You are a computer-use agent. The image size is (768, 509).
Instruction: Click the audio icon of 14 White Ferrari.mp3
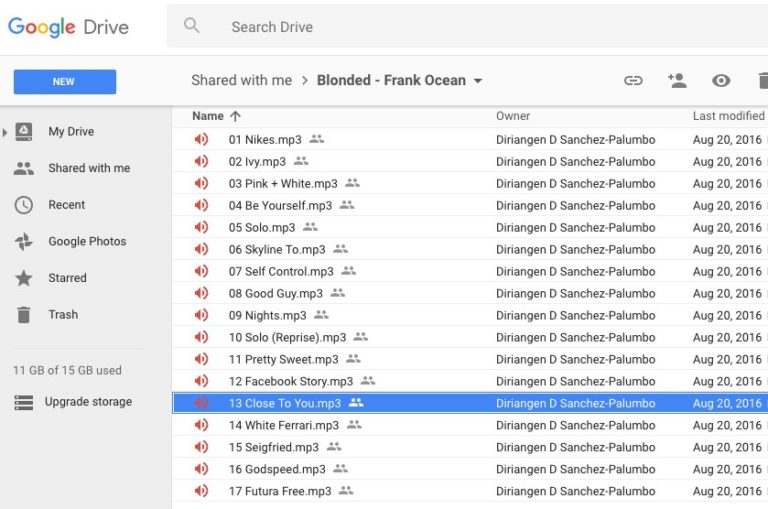coord(201,425)
